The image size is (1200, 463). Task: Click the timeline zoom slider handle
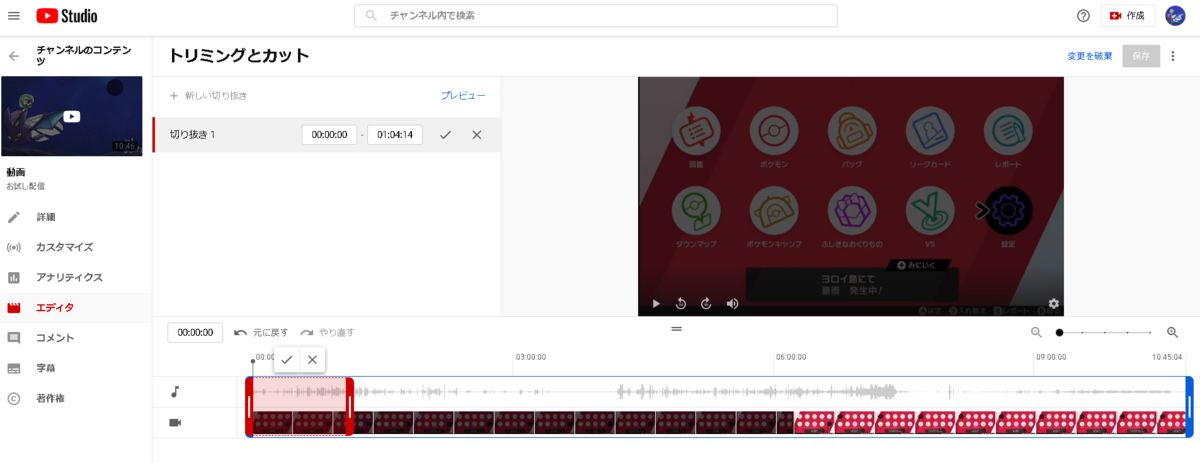click(x=1059, y=333)
